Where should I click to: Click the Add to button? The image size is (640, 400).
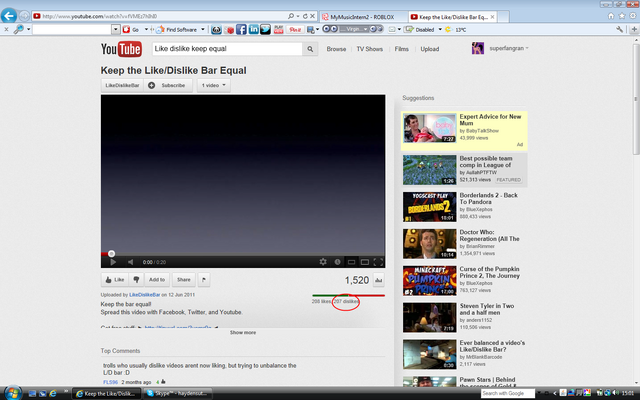[x=157, y=280]
